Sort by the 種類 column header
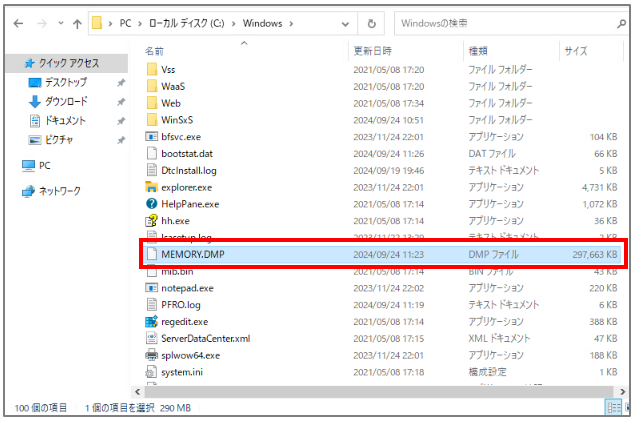Image resolution: width=633 pixels, height=421 pixels. [x=478, y=51]
